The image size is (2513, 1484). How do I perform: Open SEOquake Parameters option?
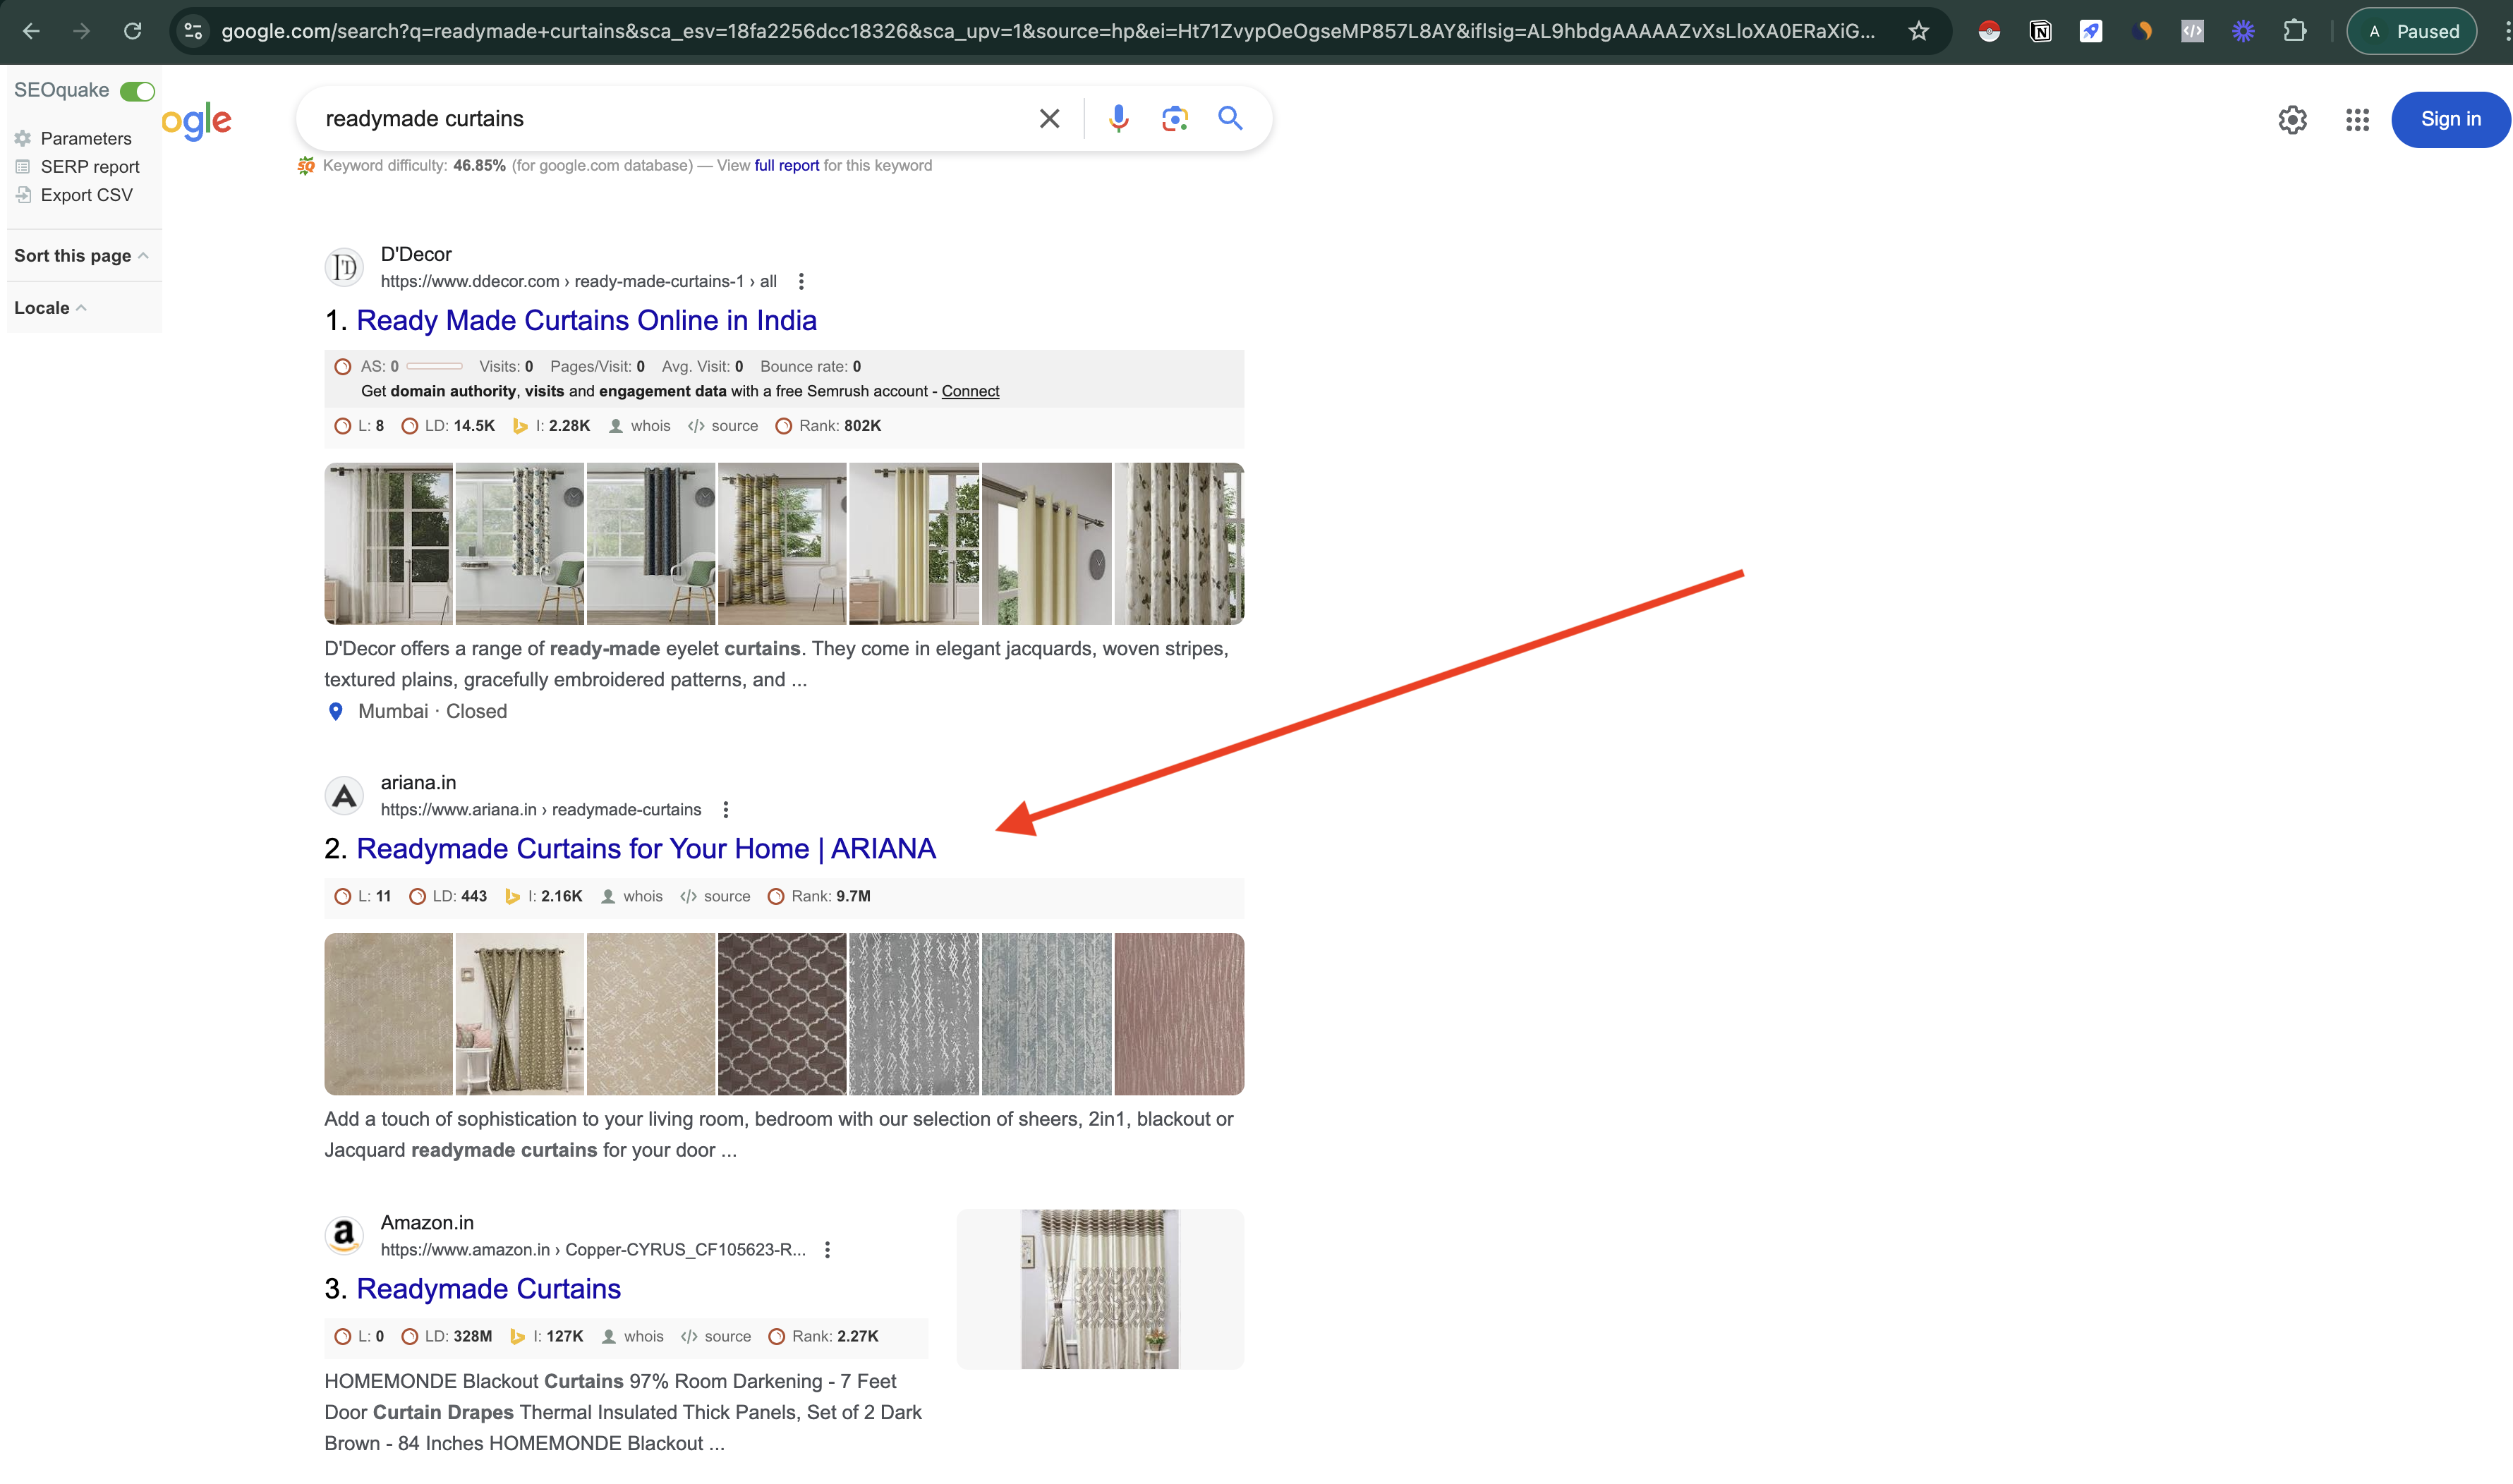[x=85, y=138]
